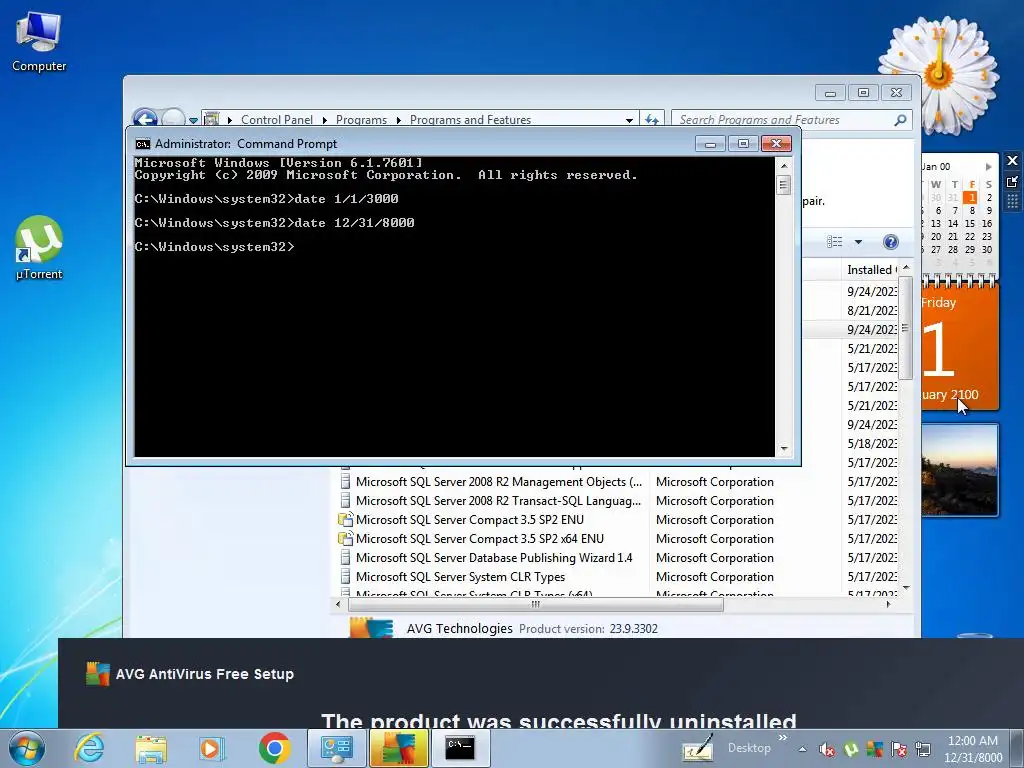Open the recent pages dropdown next to Back

tap(193, 120)
